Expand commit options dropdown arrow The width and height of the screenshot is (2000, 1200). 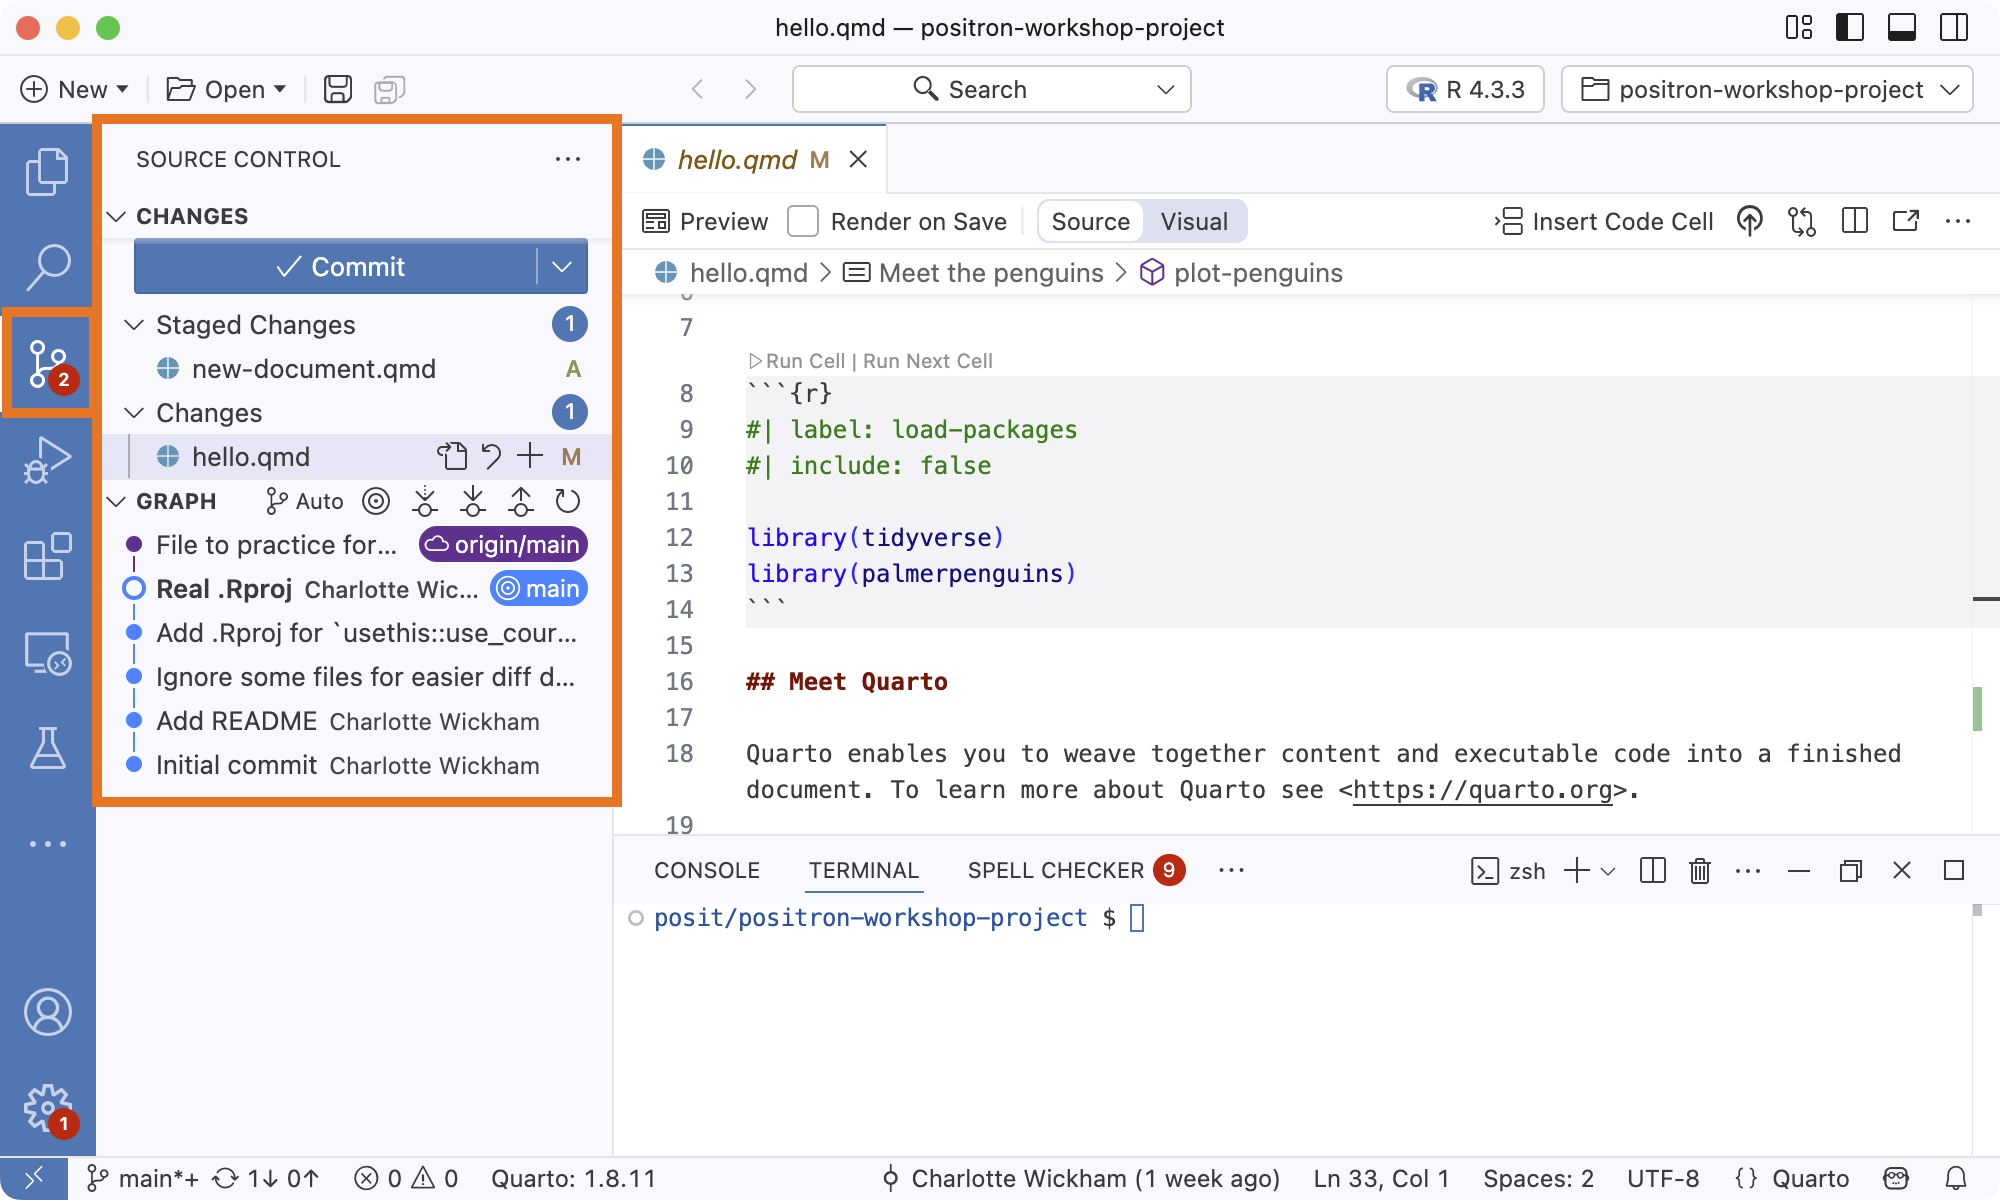click(562, 267)
